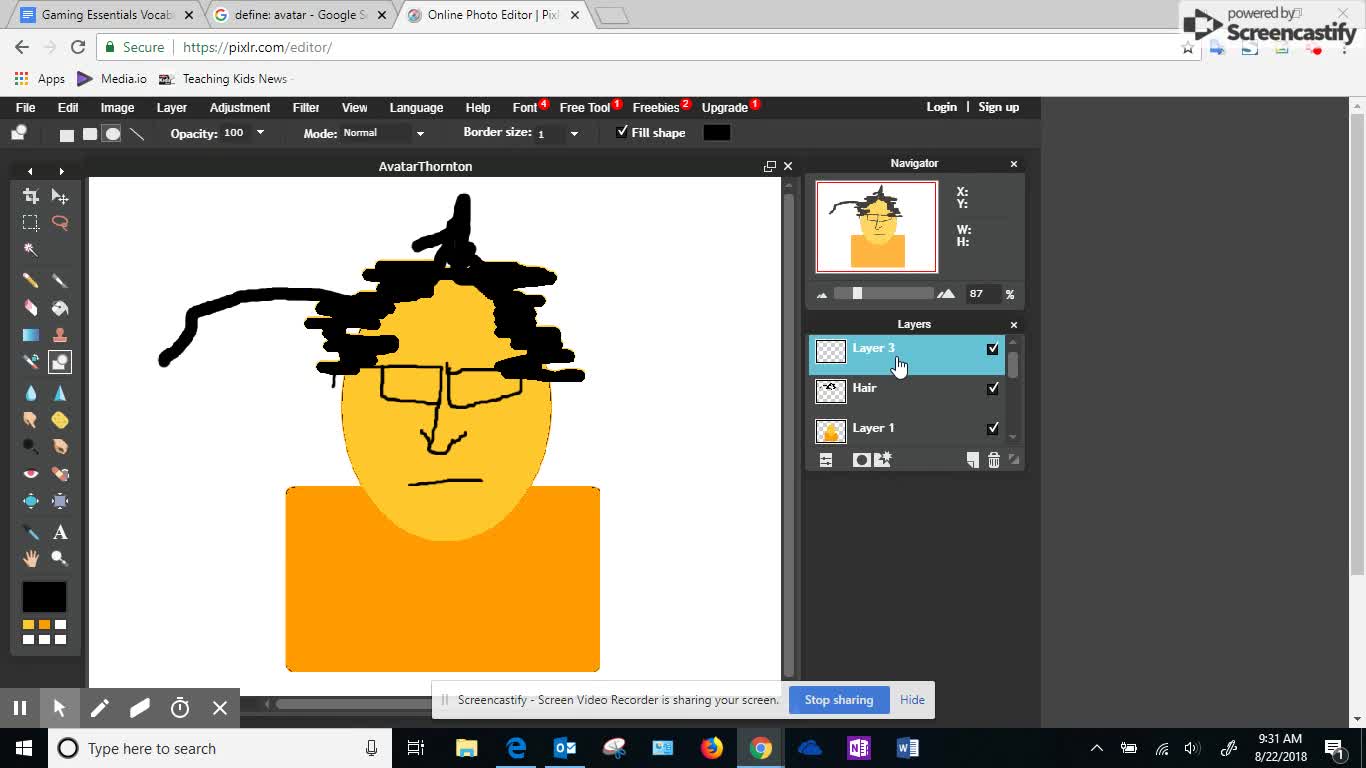
Task: Toggle the Fill shape checkbox
Action: pos(622,132)
